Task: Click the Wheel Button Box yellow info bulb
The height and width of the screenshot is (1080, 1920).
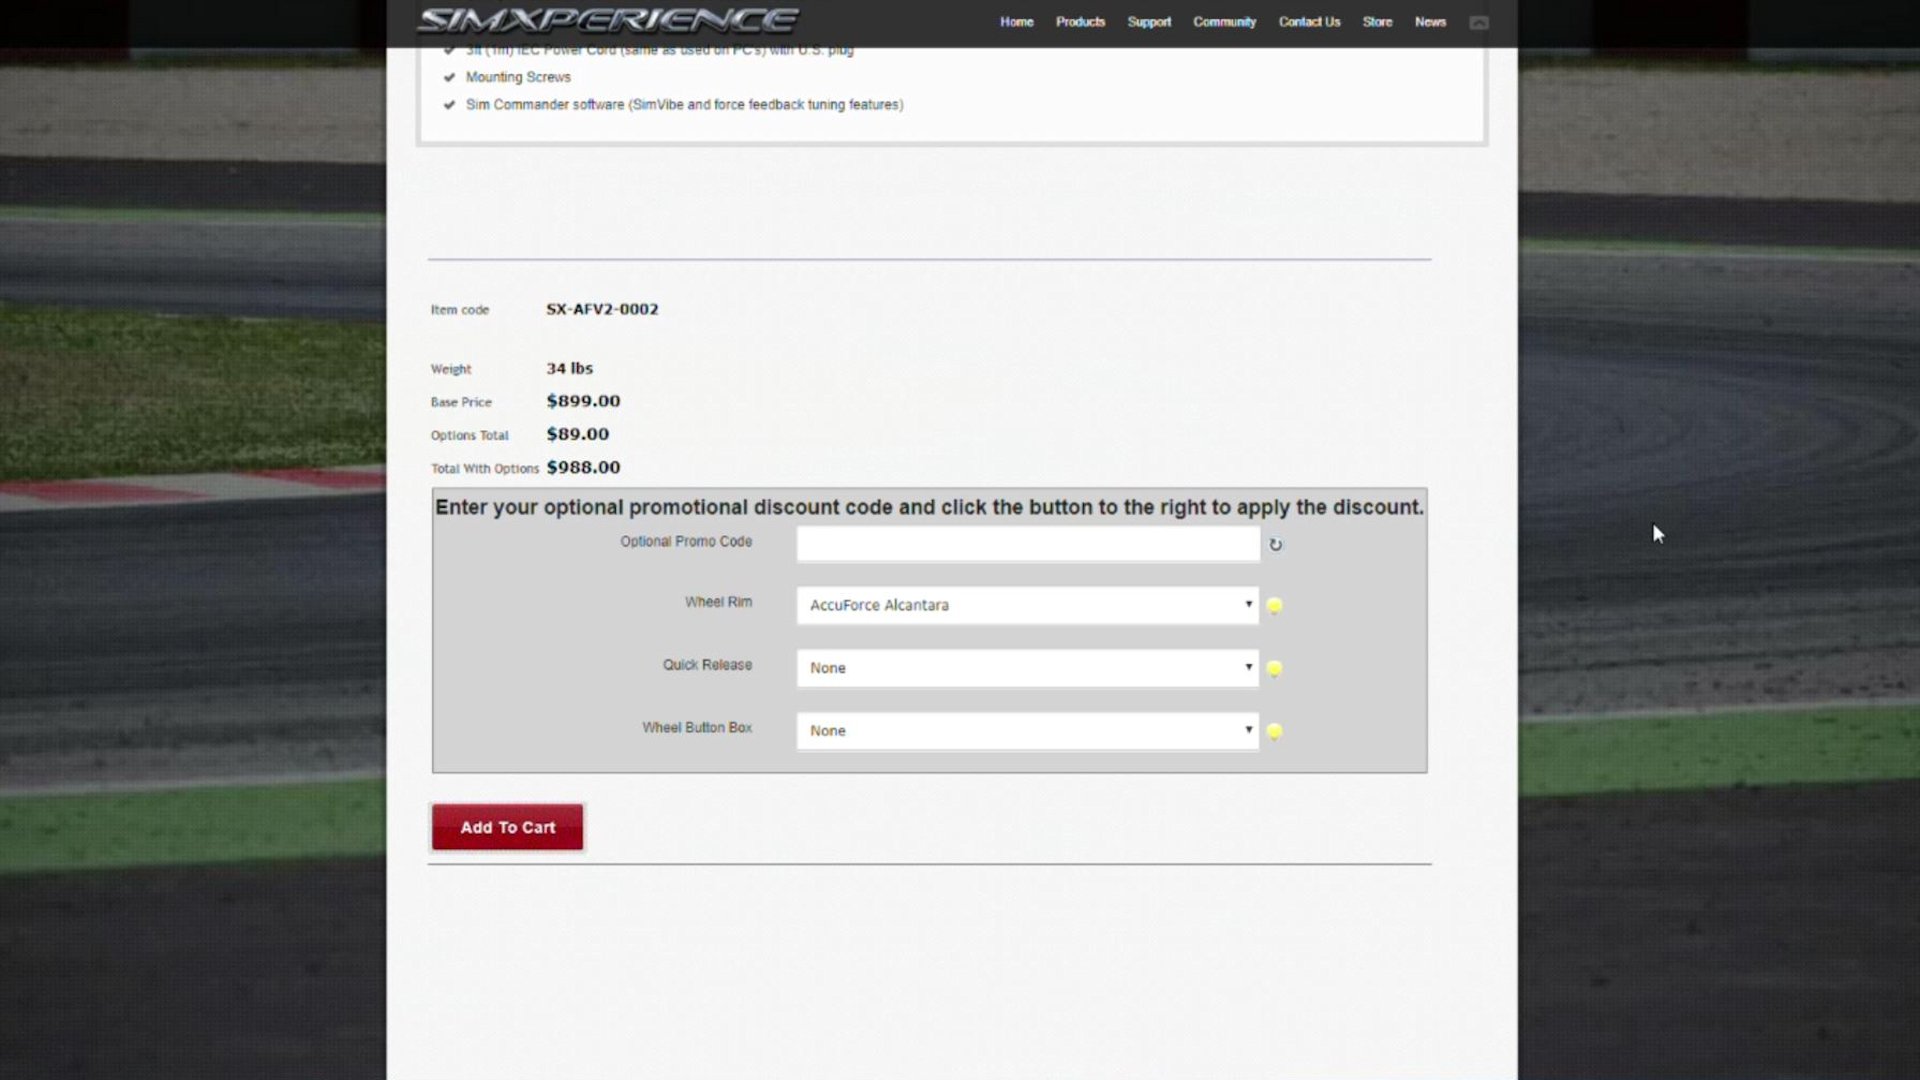Action: [1274, 732]
